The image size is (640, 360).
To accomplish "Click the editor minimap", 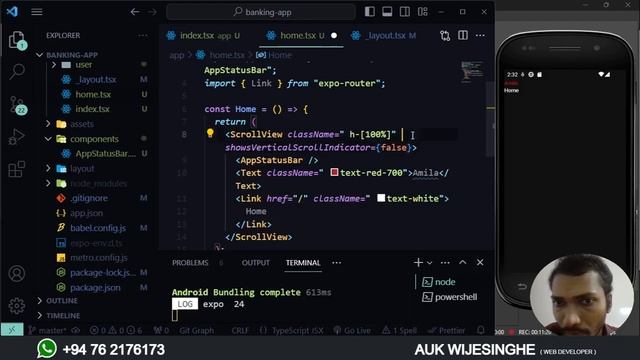I will click(472, 71).
